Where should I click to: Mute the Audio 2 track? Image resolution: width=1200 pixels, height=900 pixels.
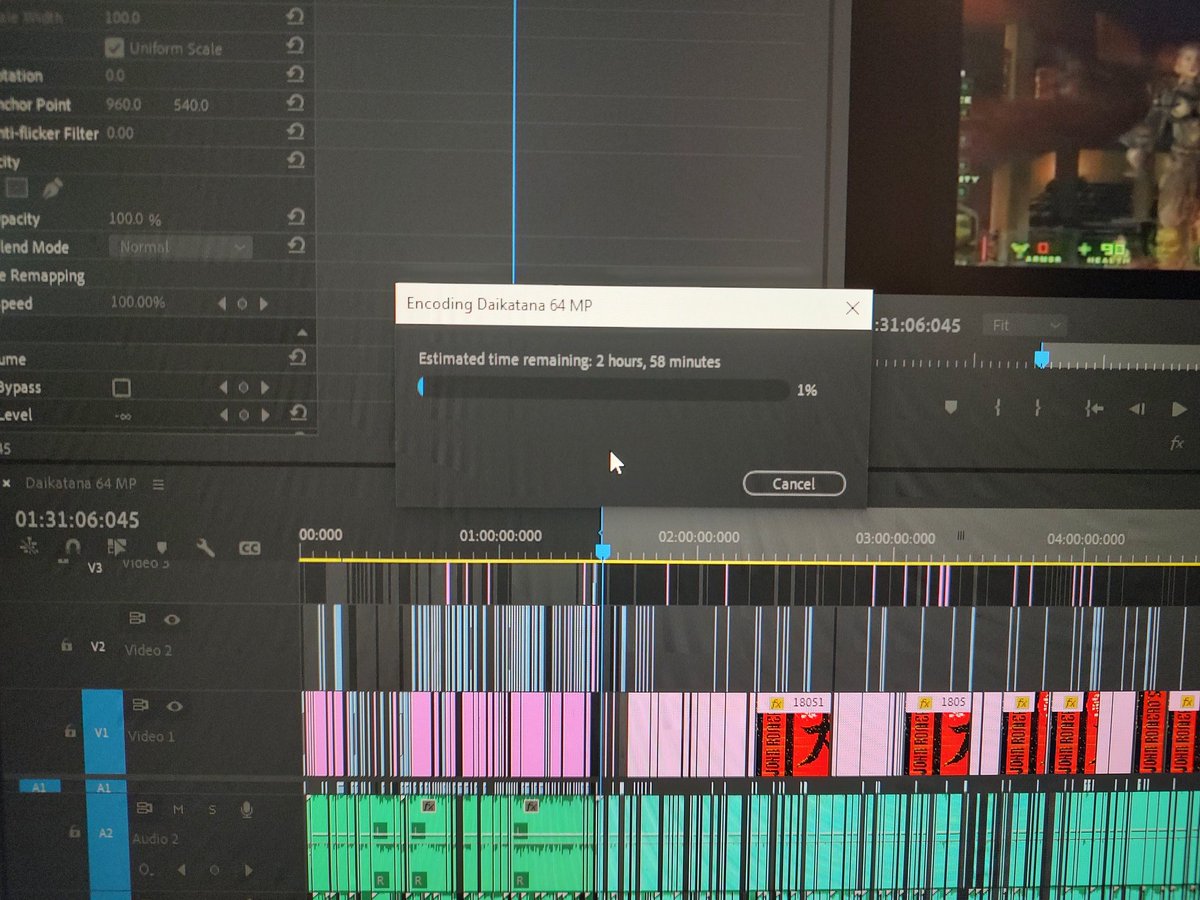tap(178, 809)
